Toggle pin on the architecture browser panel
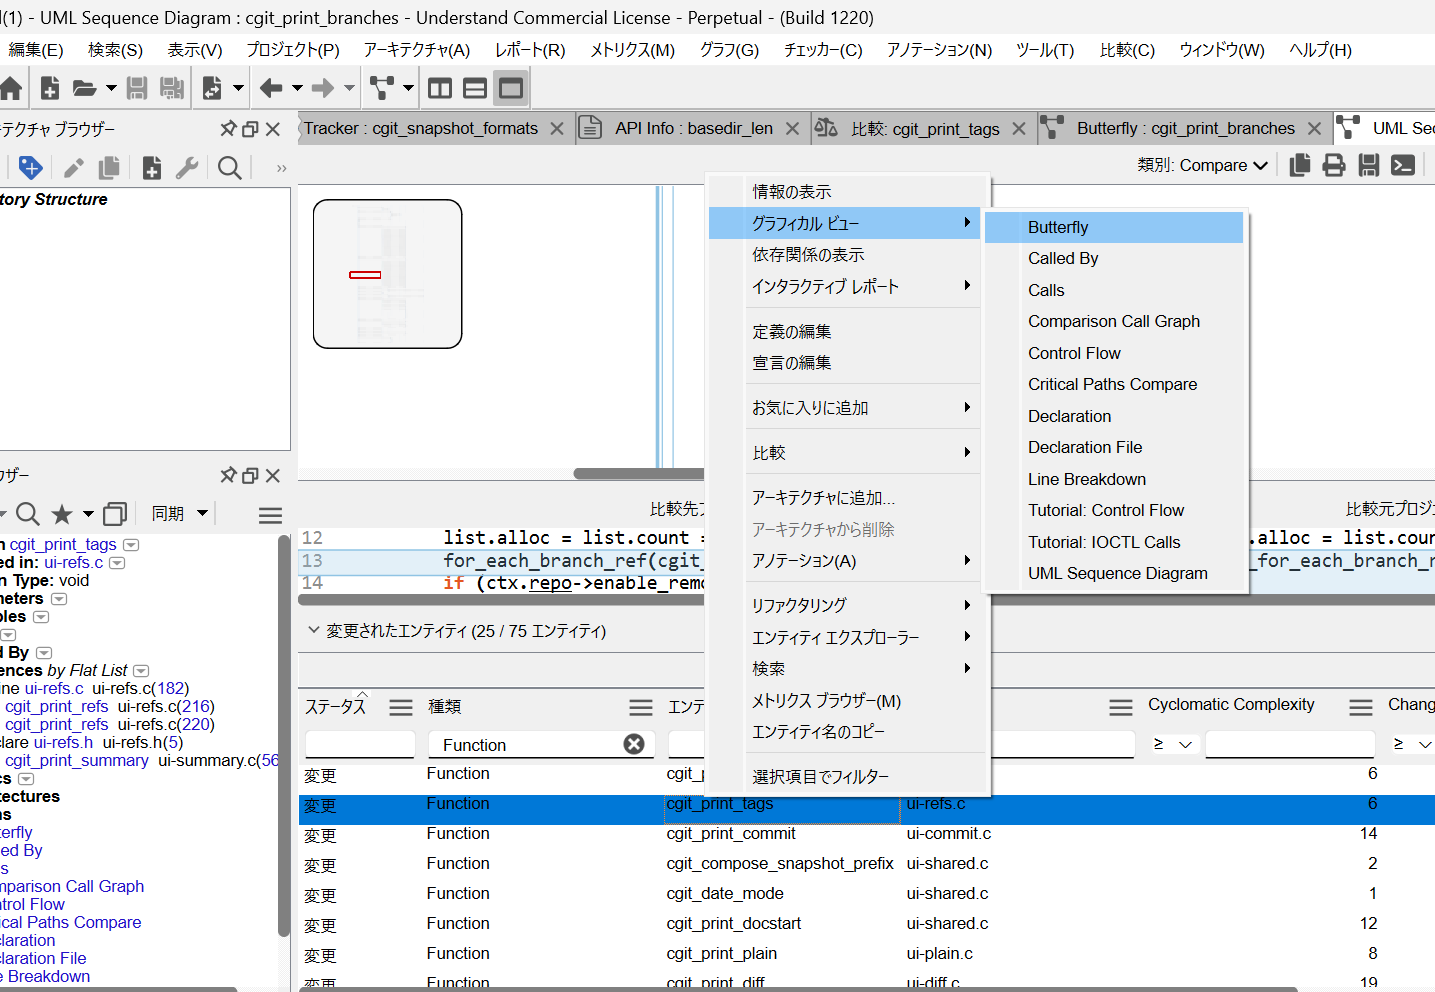 (228, 129)
